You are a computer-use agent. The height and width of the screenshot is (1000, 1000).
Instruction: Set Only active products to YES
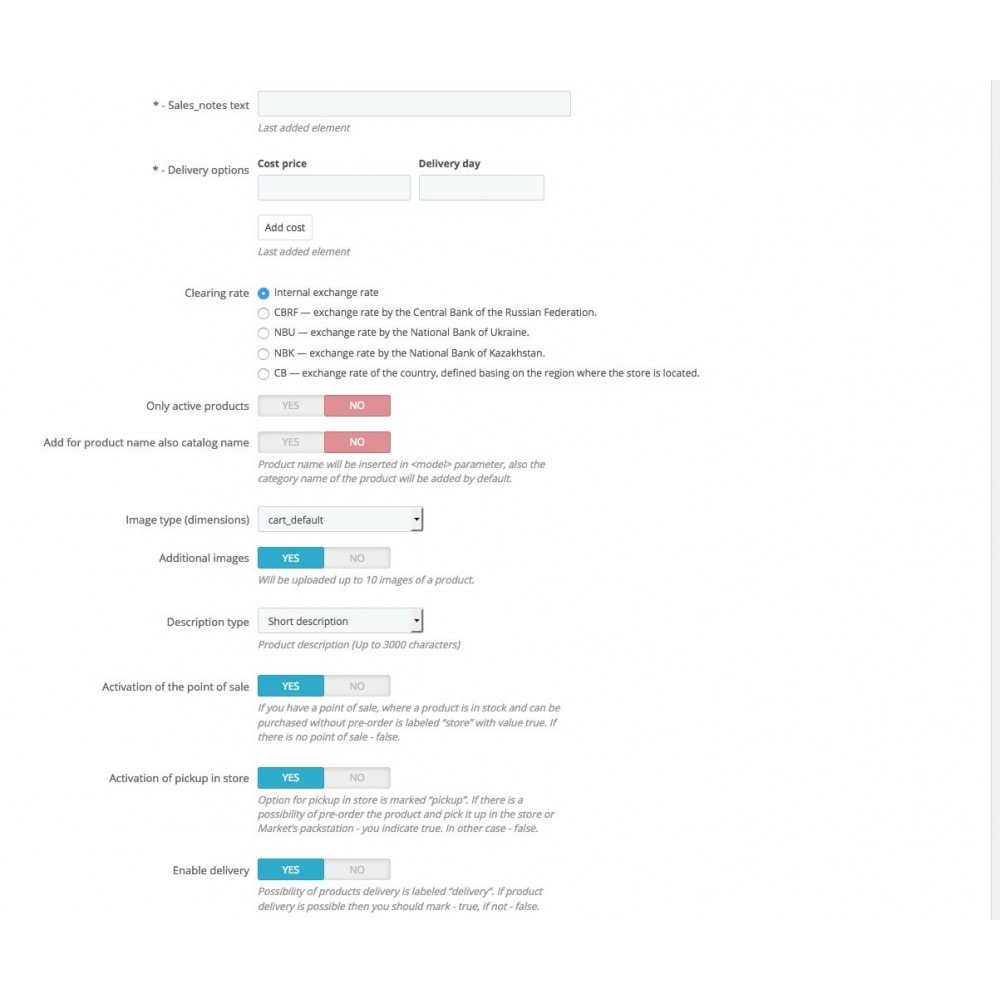[x=291, y=406]
